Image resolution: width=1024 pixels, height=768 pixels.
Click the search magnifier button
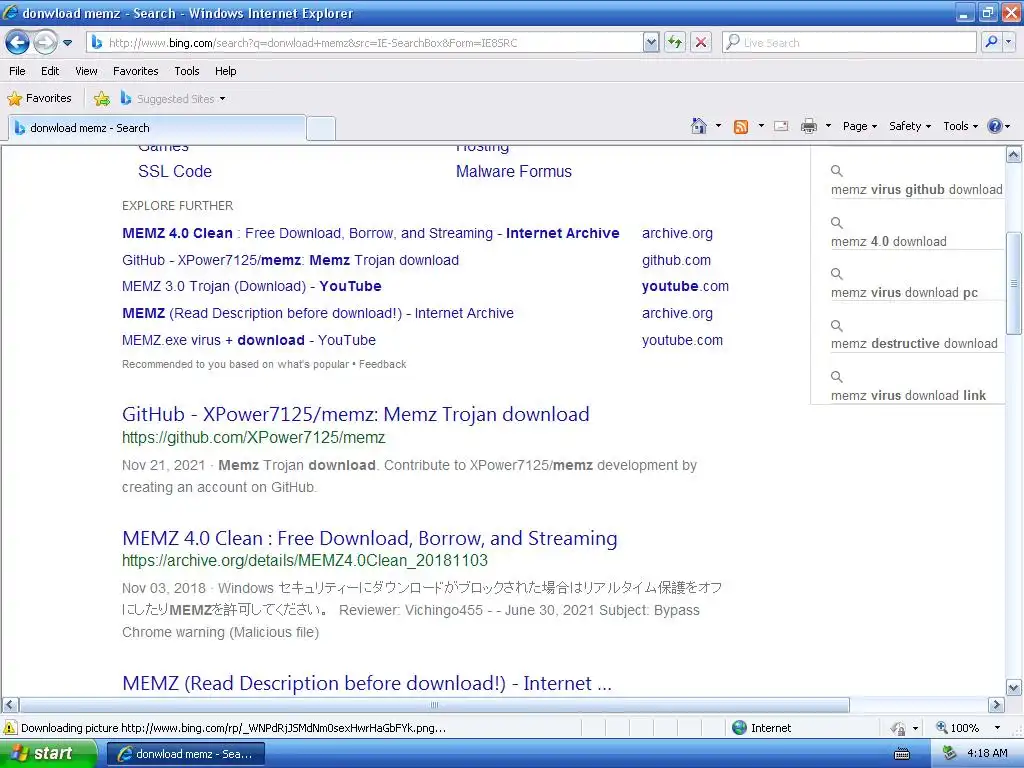click(991, 43)
